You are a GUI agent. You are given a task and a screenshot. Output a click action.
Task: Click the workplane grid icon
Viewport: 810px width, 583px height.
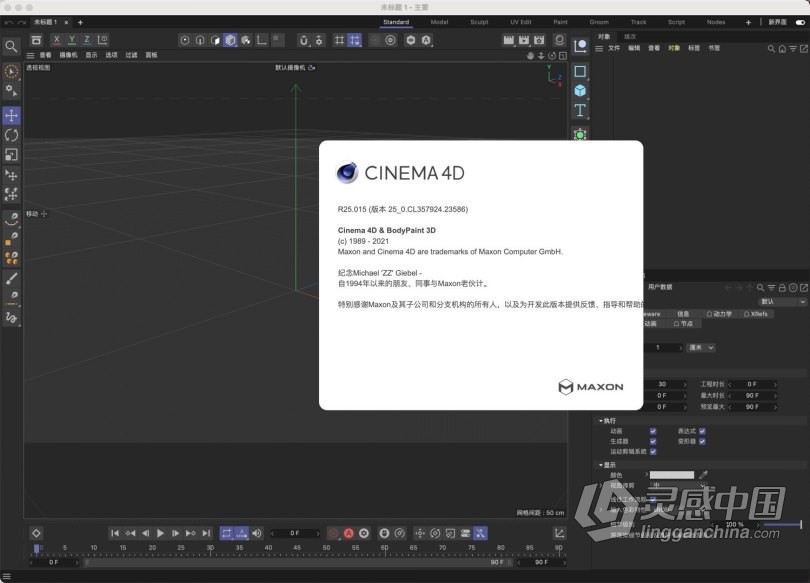coord(339,40)
